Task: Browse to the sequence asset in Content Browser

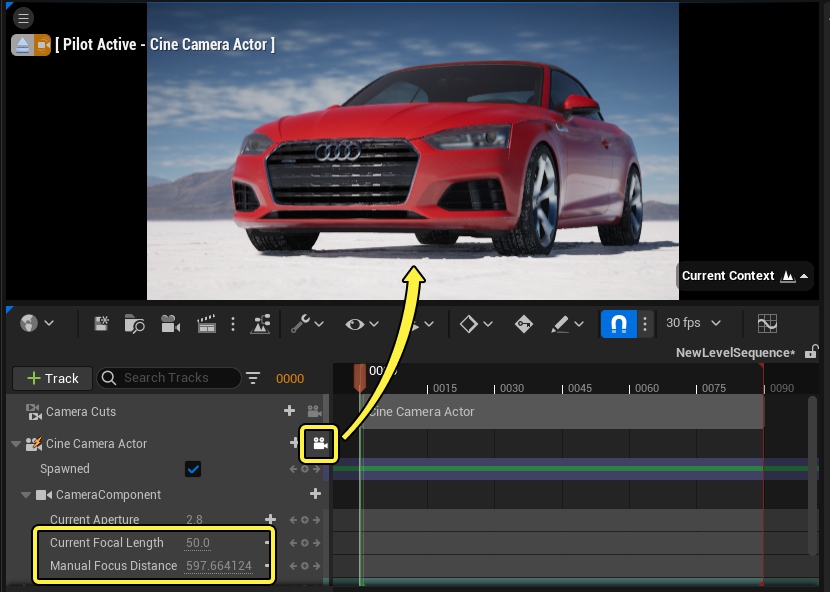Action: [133, 323]
